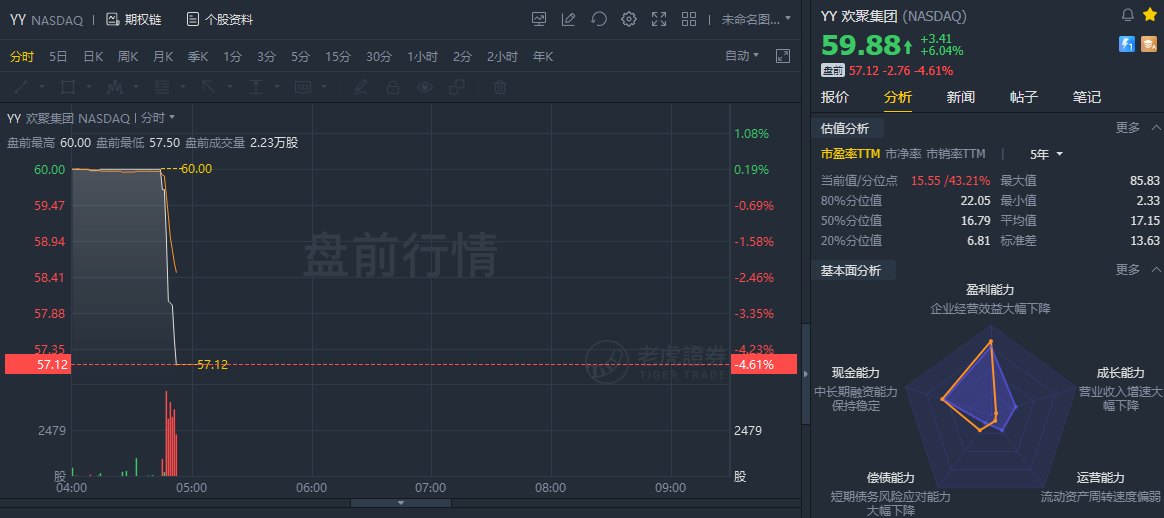Switch to the 5日 timeframe

point(59,56)
